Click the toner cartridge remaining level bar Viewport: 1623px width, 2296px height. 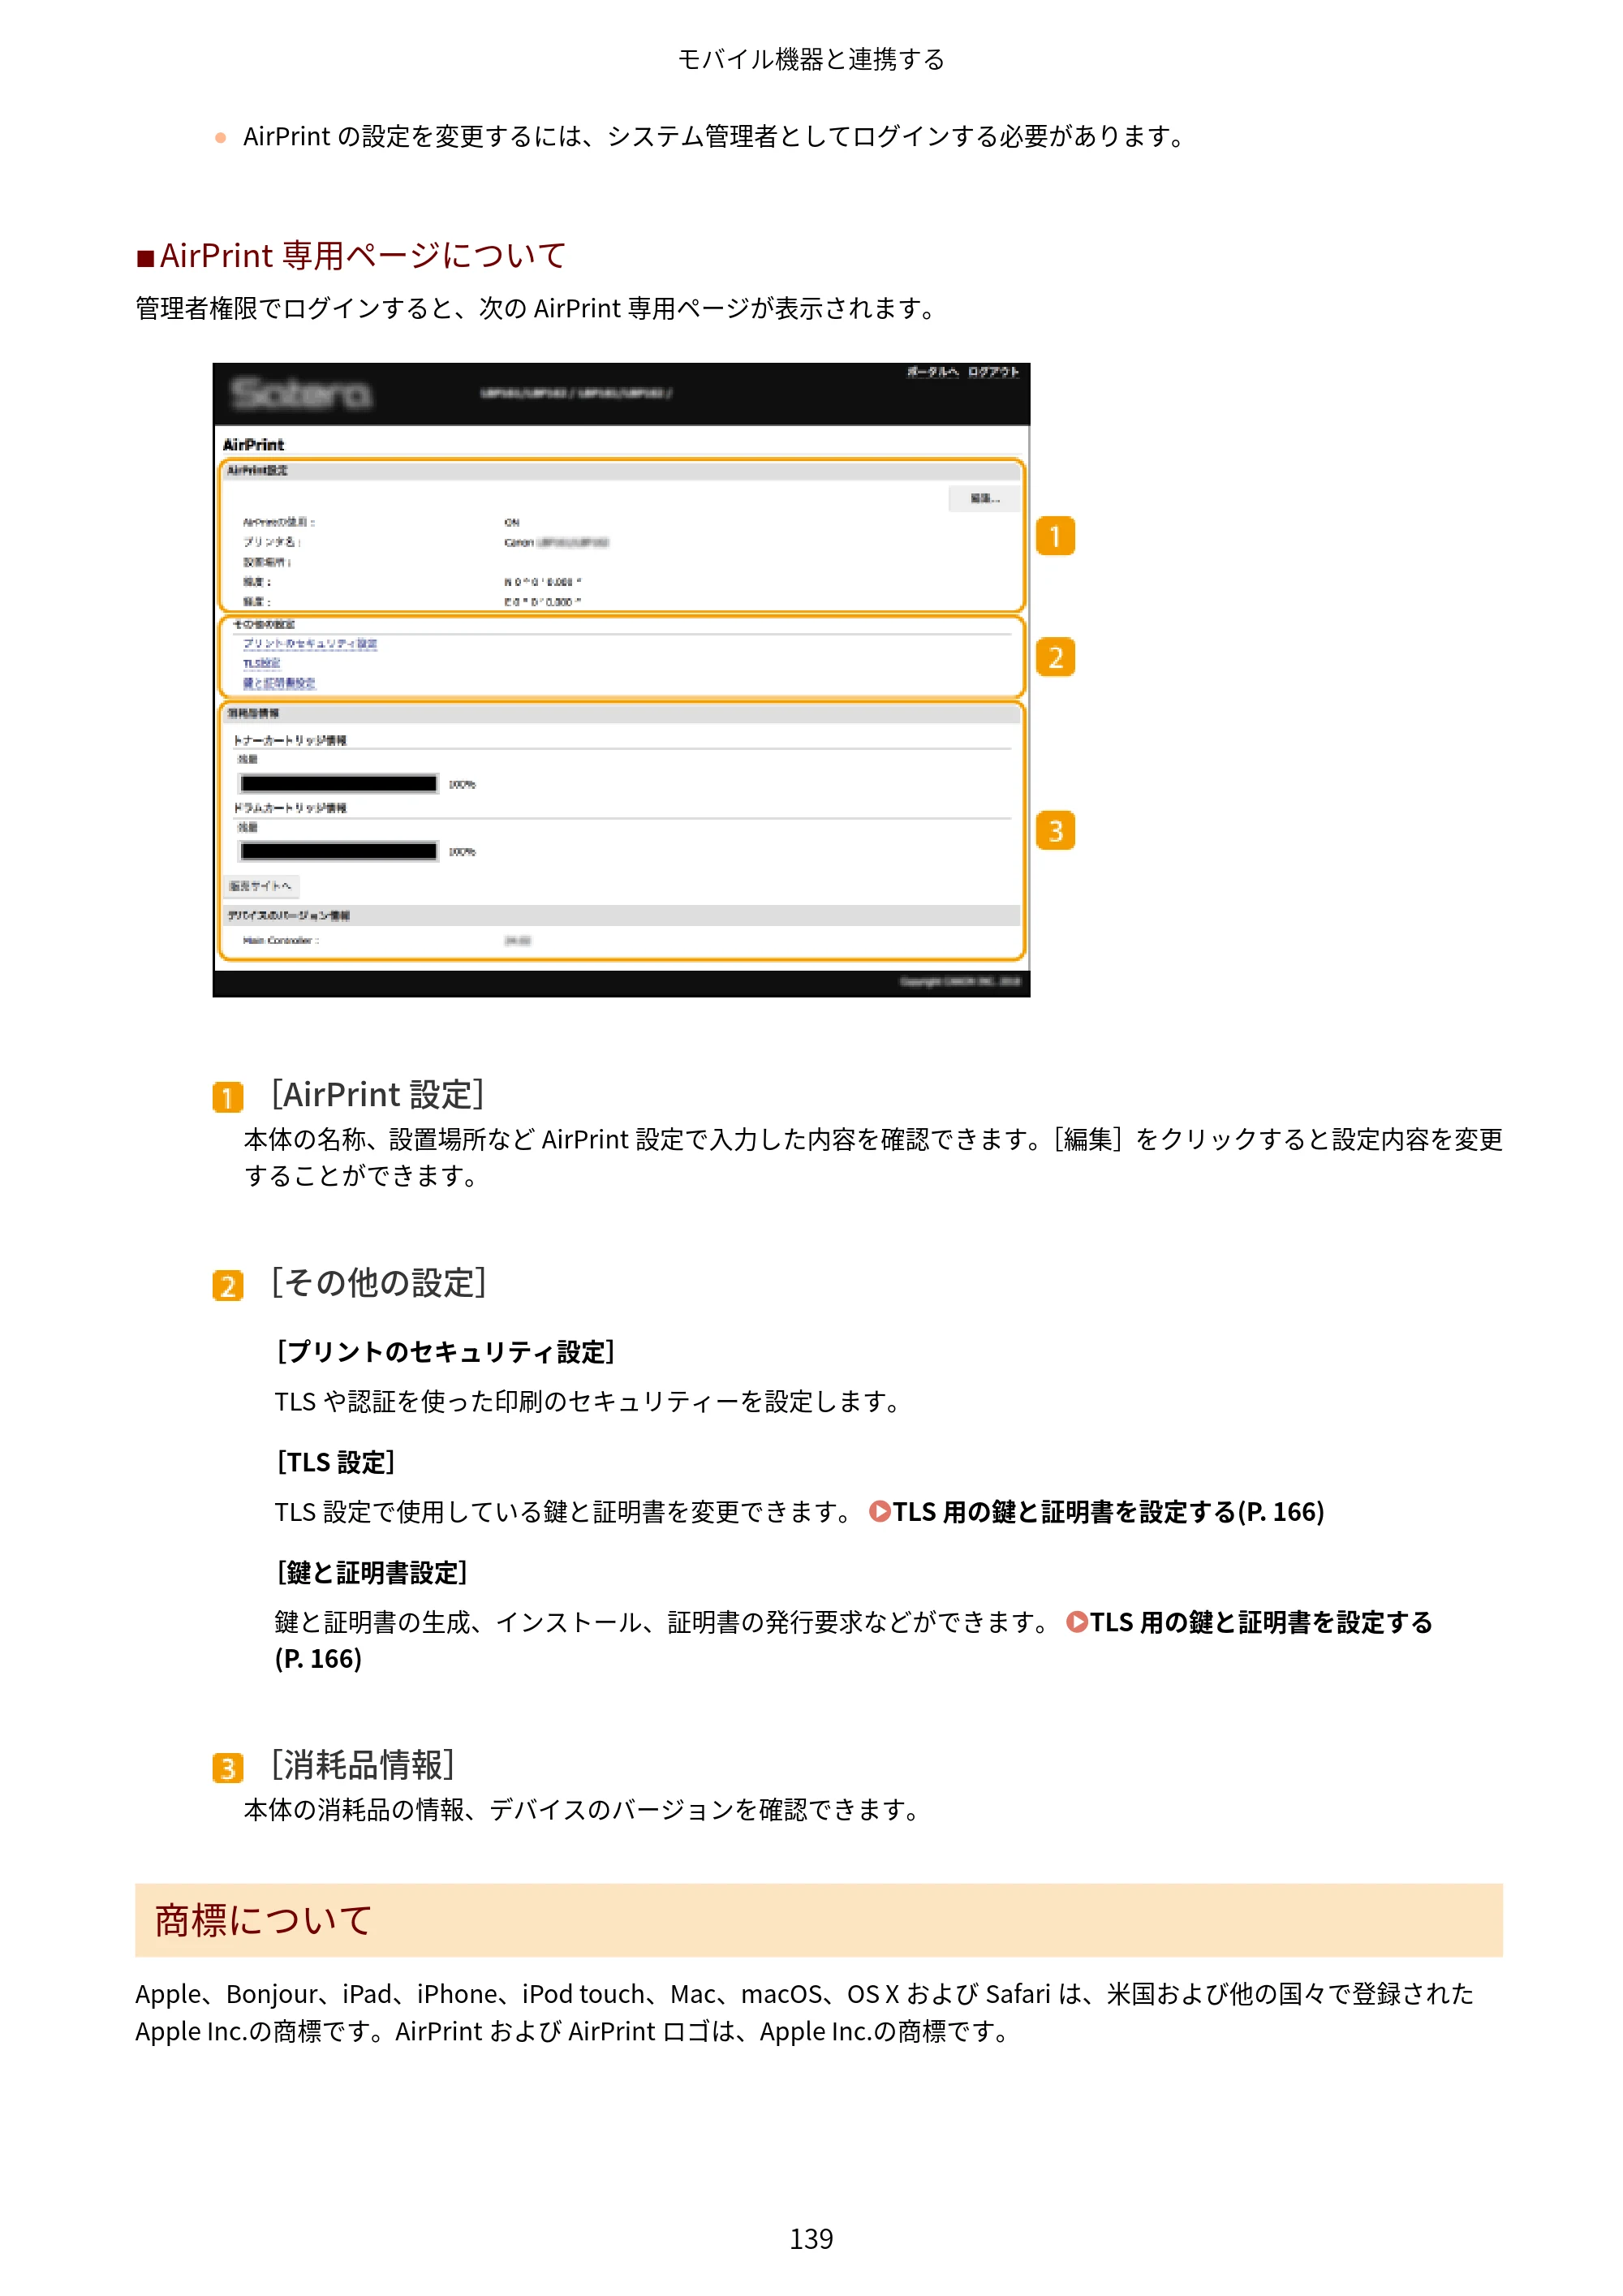point(339,784)
